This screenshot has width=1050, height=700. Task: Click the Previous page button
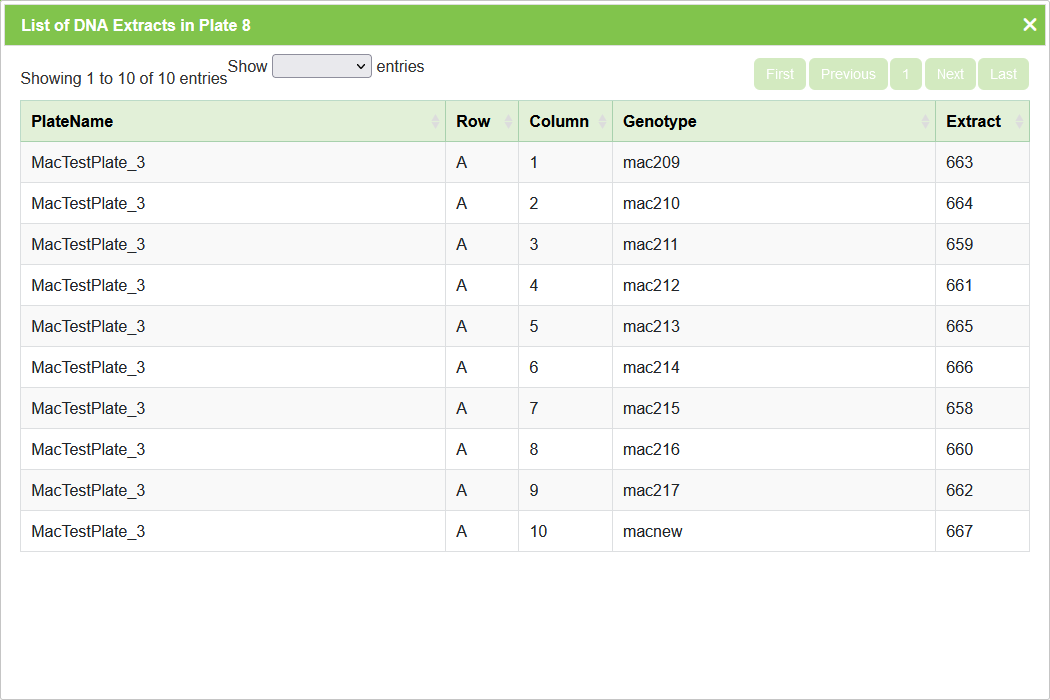[848, 74]
